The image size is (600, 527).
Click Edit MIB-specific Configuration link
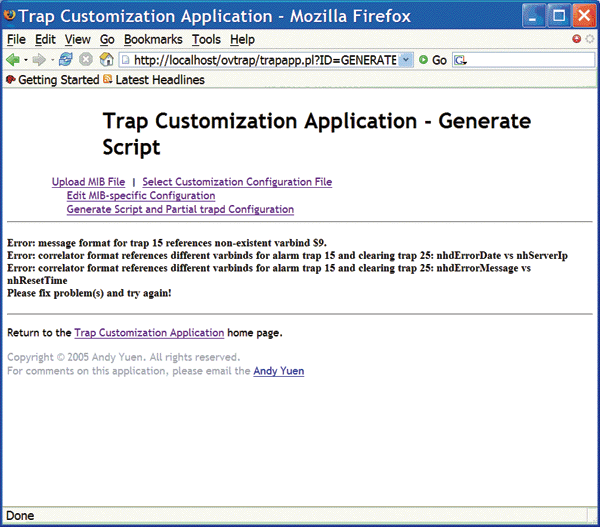click(140, 196)
